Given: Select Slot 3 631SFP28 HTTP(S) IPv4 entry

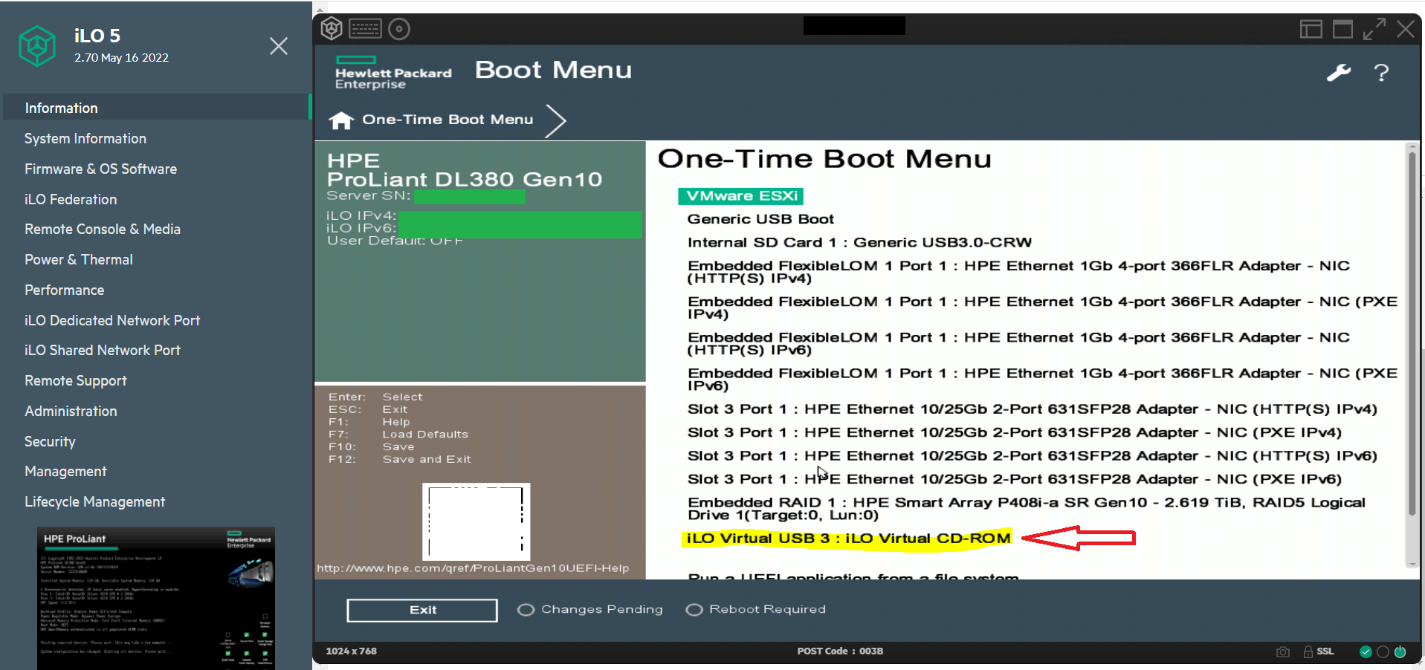Looking at the screenshot, I should pos(1033,409).
